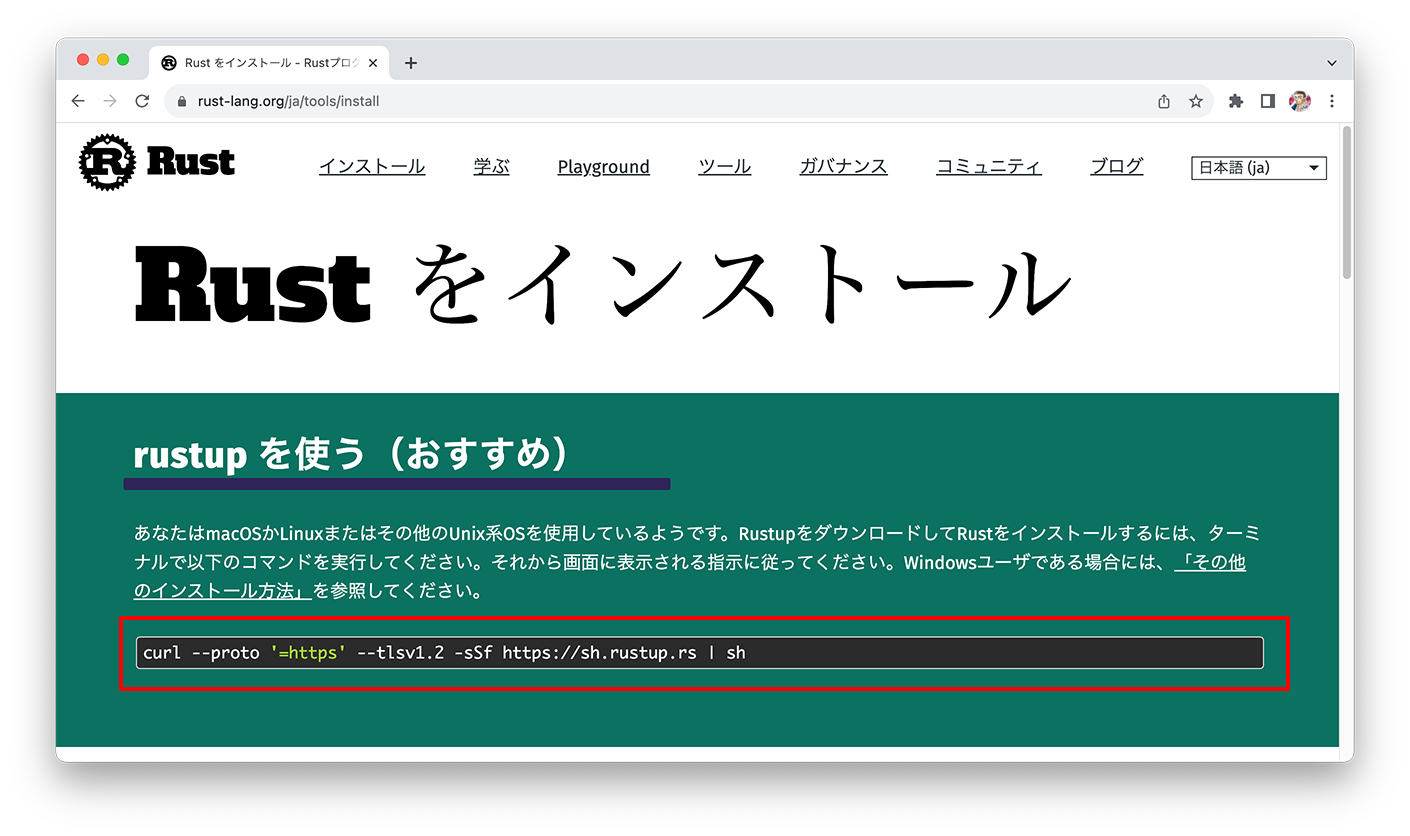Bookmark this page with the star icon
The width and height of the screenshot is (1410, 836).
click(1195, 101)
